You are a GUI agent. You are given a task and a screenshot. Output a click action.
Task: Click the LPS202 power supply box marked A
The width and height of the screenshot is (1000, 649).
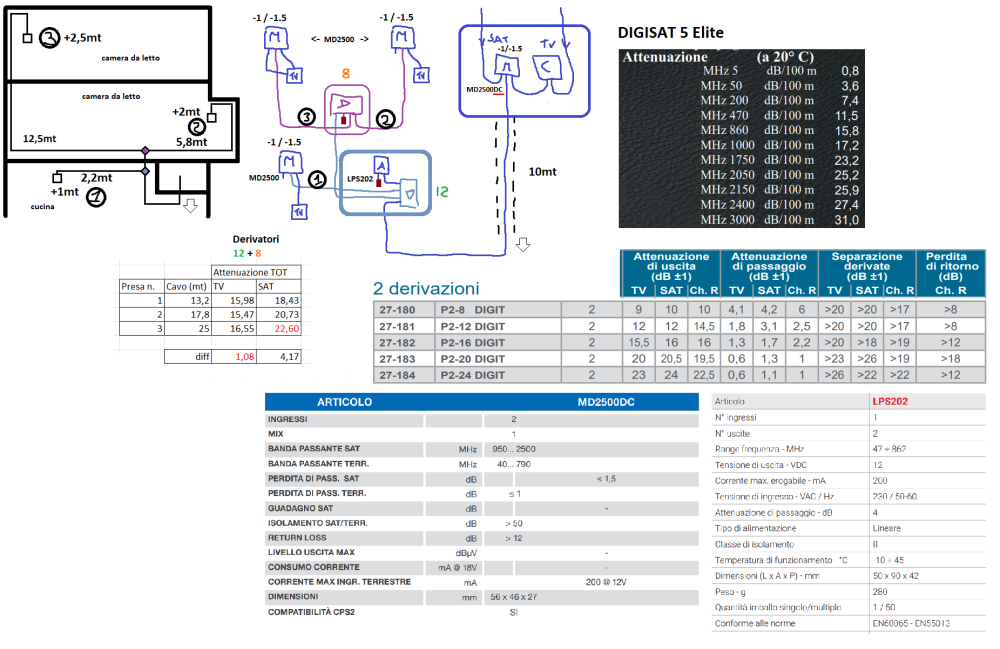381,166
